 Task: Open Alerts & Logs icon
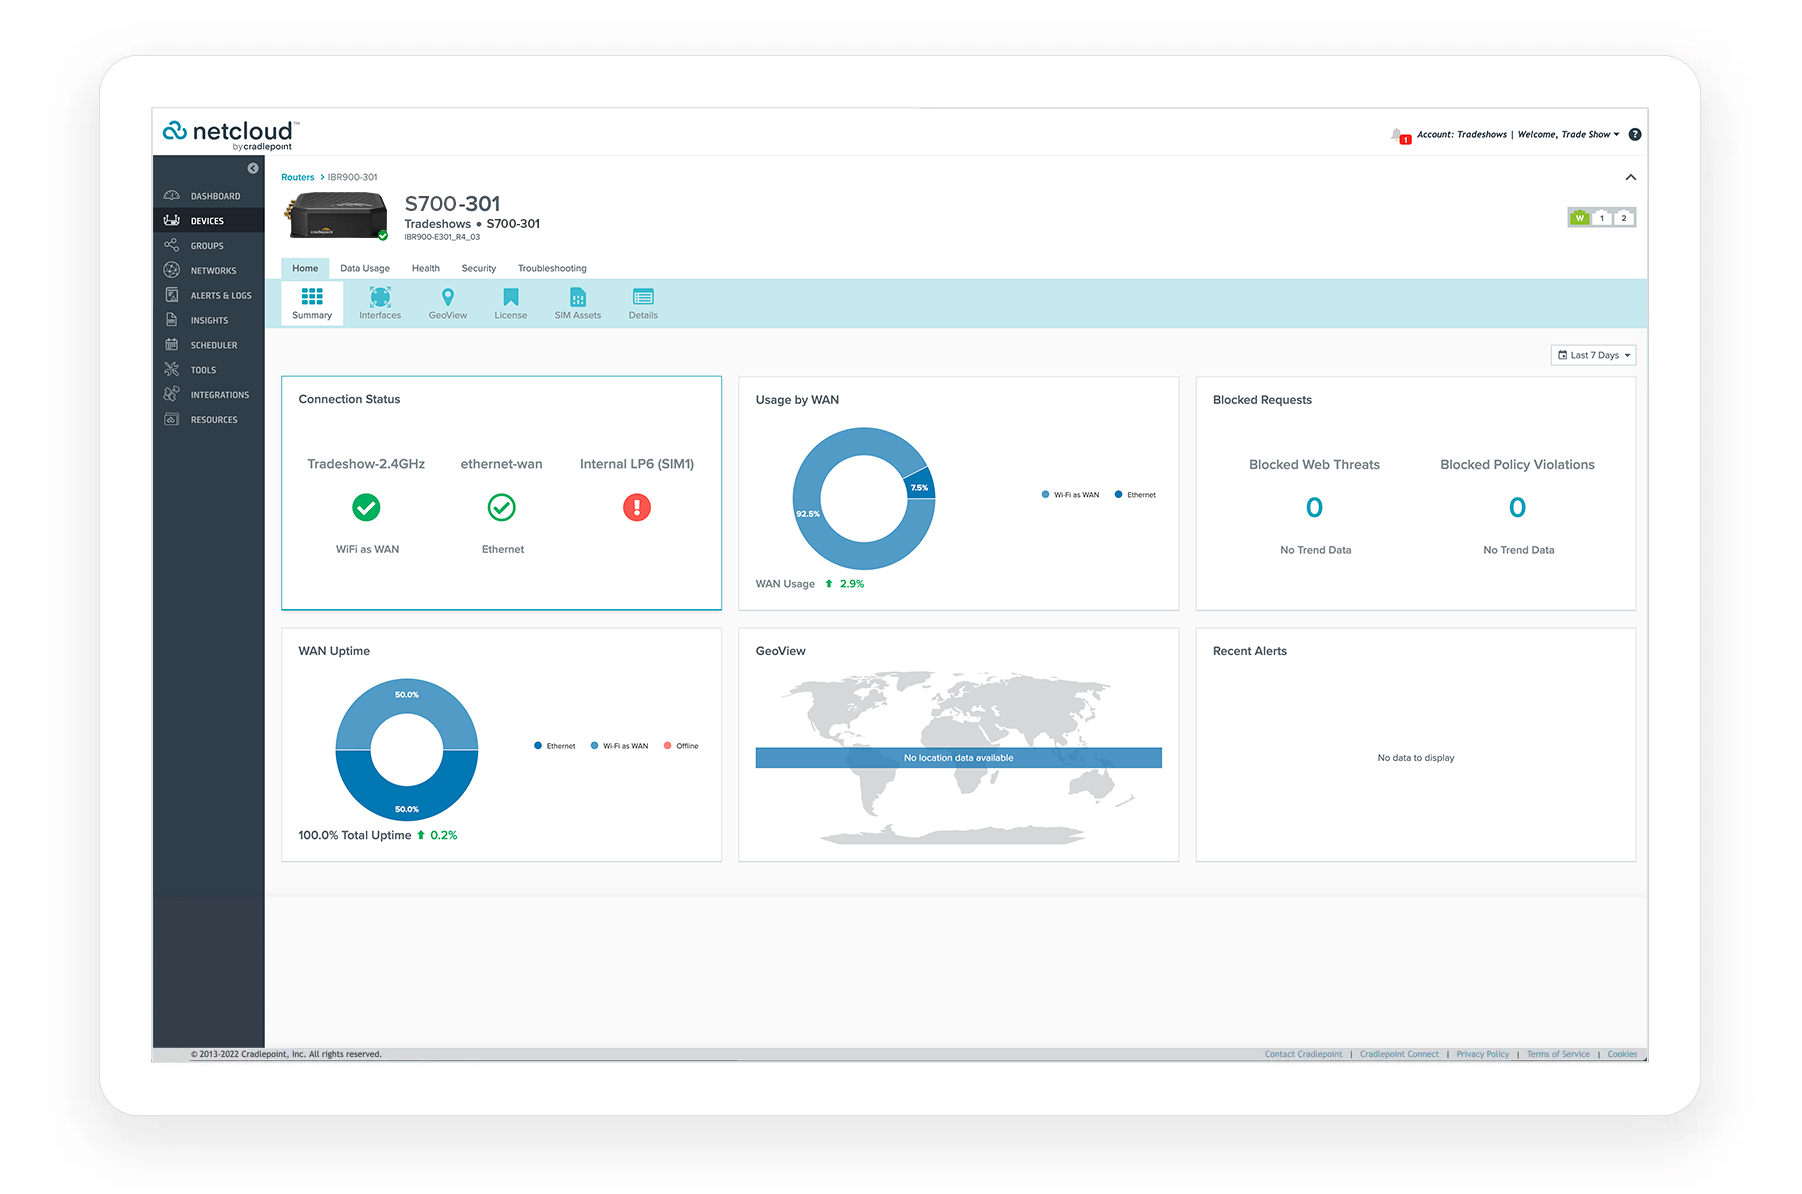tap(172, 295)
